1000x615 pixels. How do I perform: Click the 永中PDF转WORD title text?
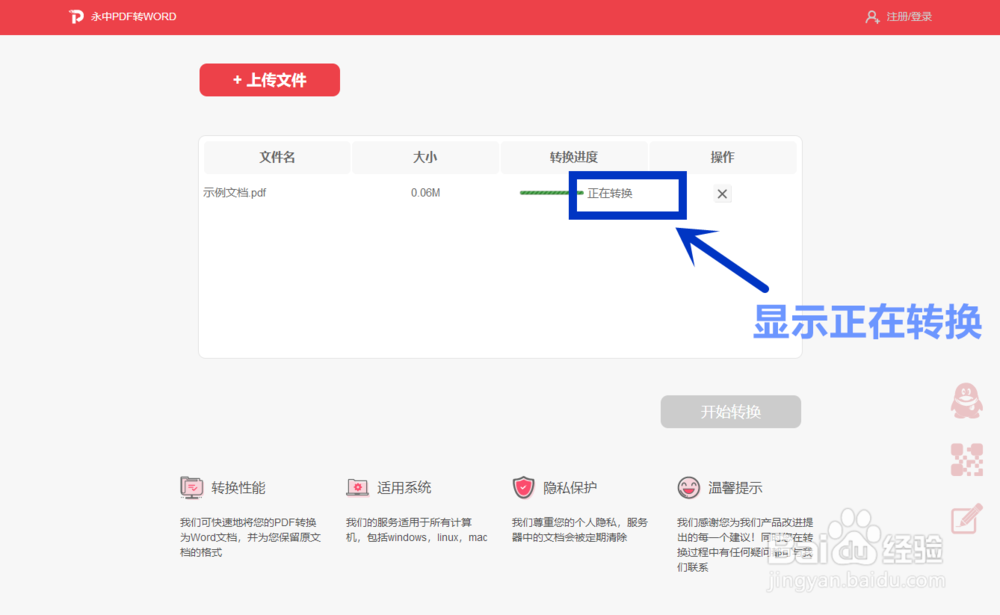133,16
